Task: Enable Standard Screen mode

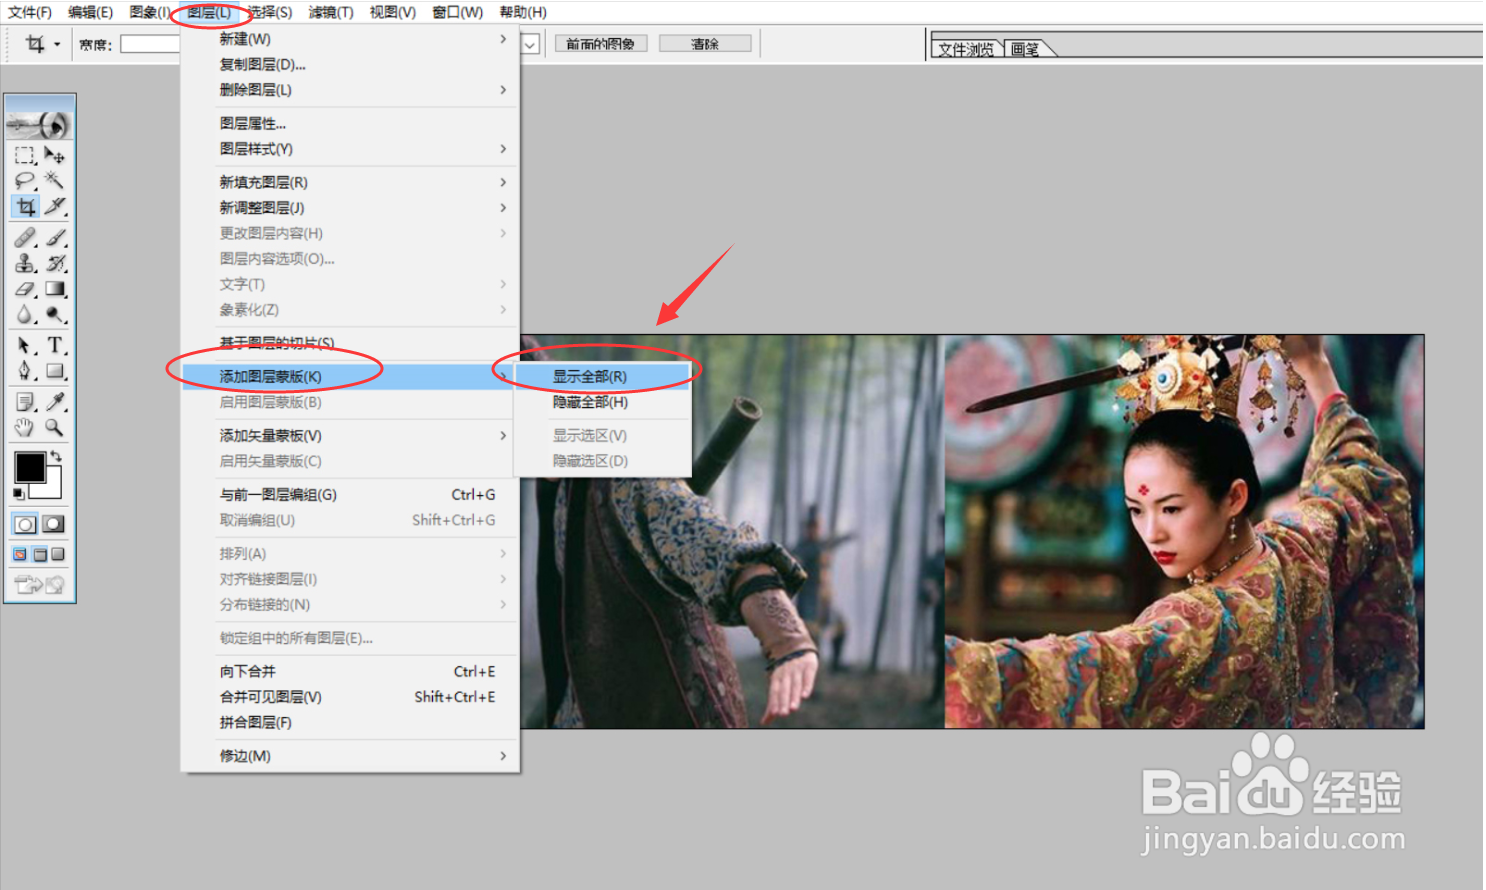Action: pos(21,555)
